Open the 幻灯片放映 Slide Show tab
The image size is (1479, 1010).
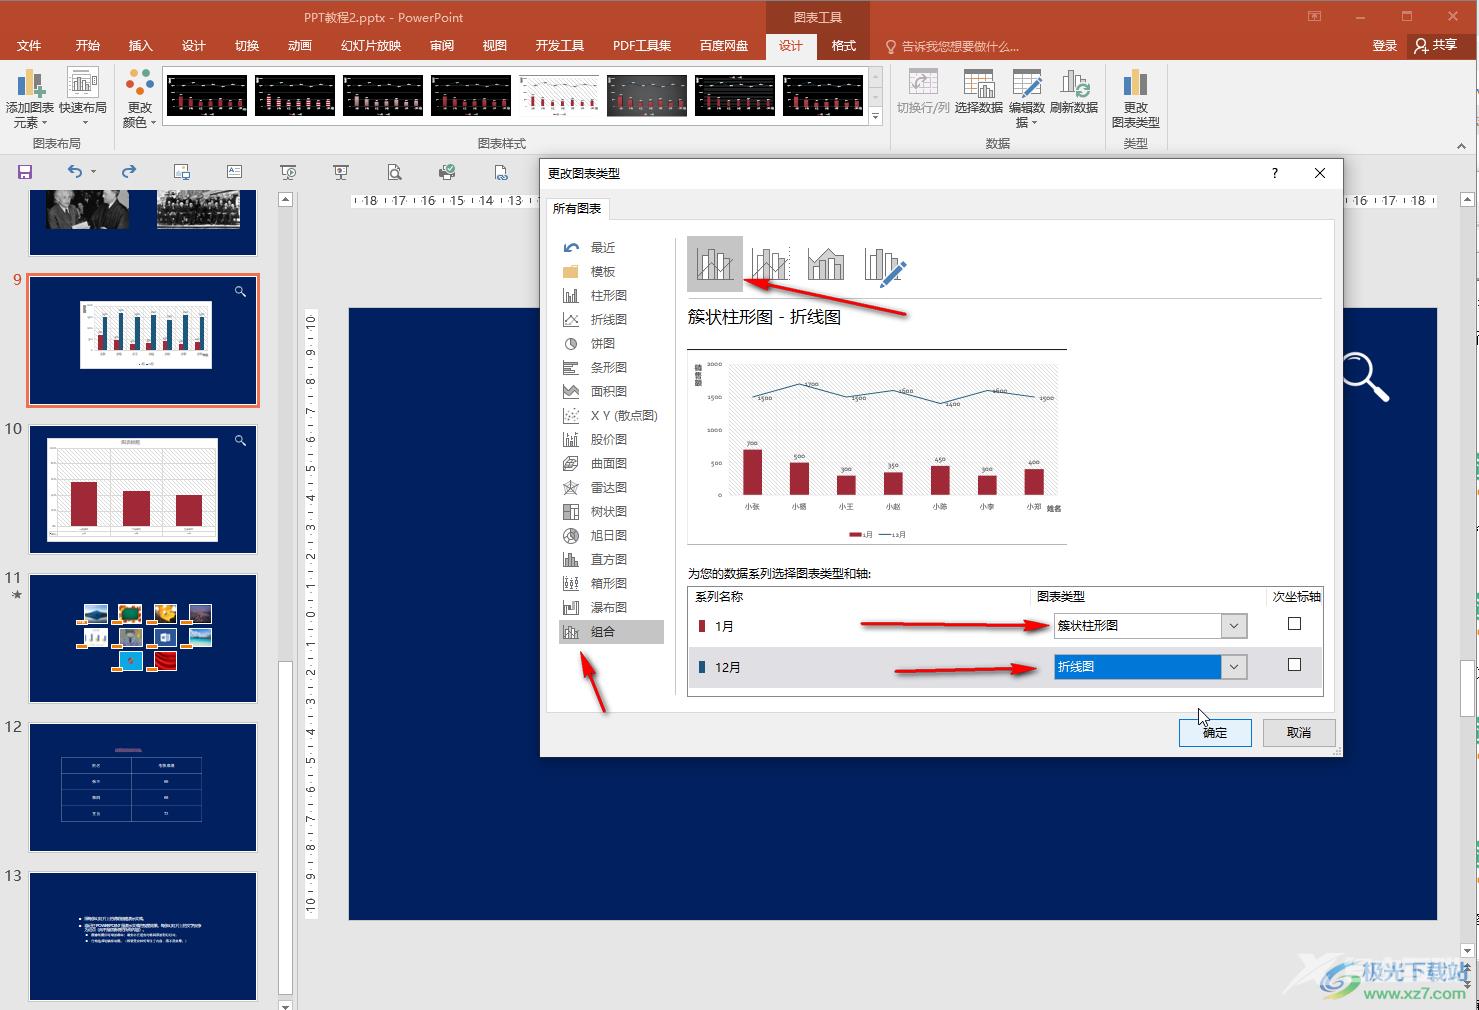pos(371,45)
